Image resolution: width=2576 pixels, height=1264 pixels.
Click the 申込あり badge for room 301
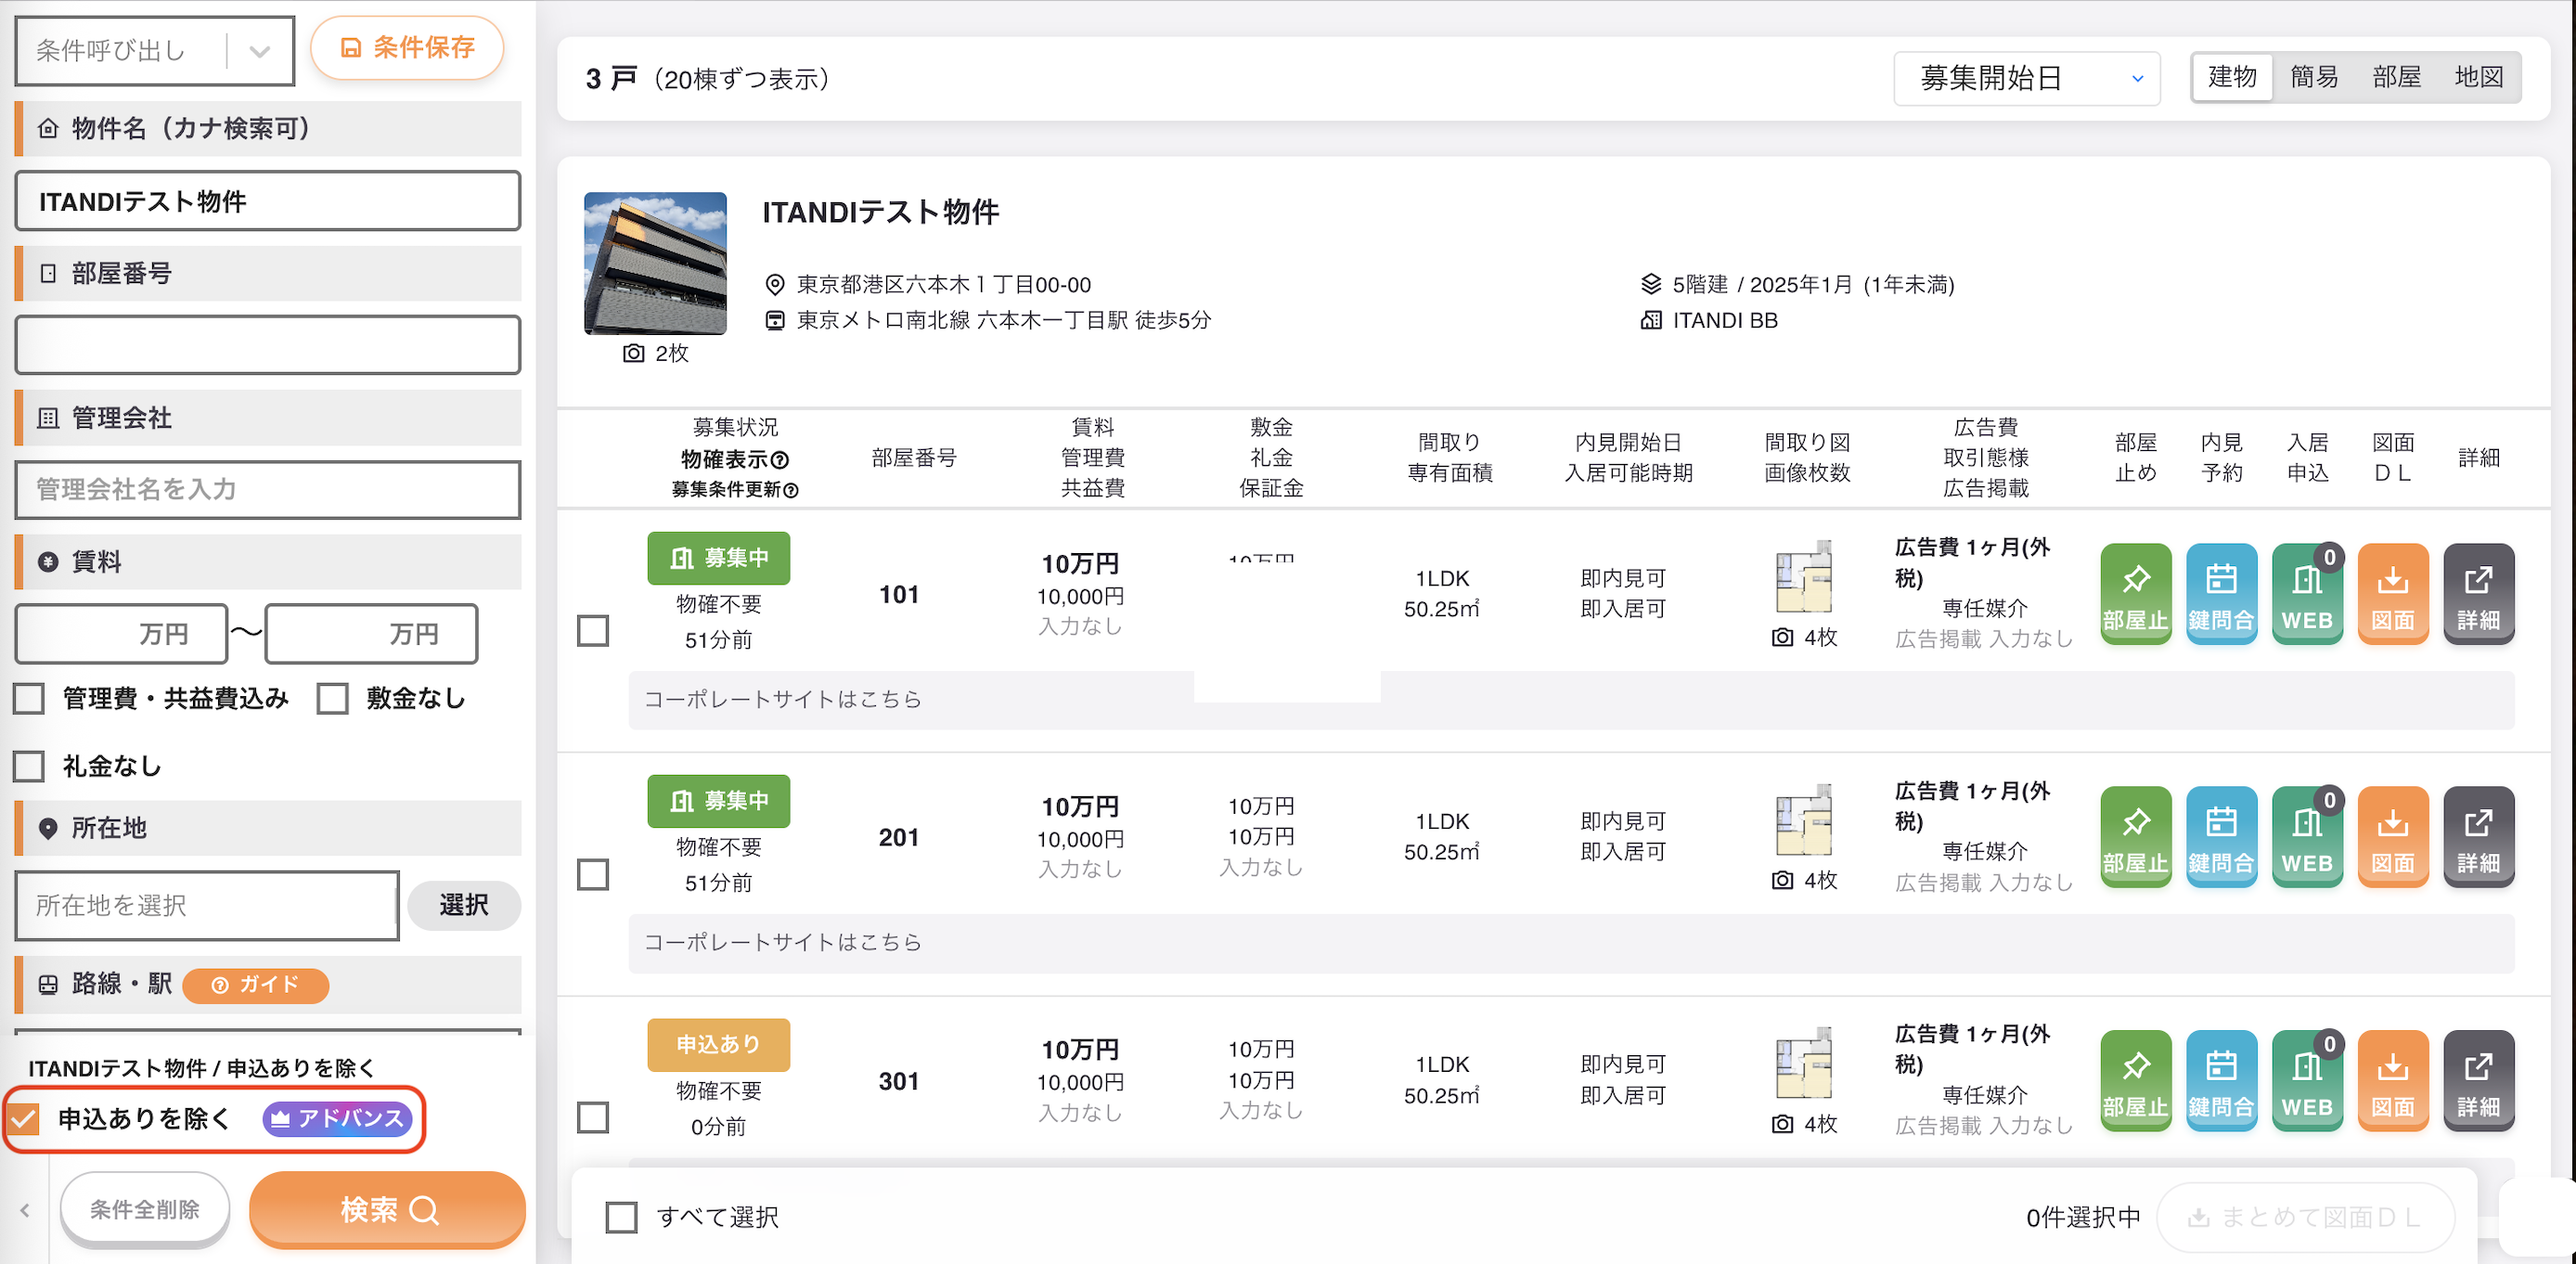718,1044
